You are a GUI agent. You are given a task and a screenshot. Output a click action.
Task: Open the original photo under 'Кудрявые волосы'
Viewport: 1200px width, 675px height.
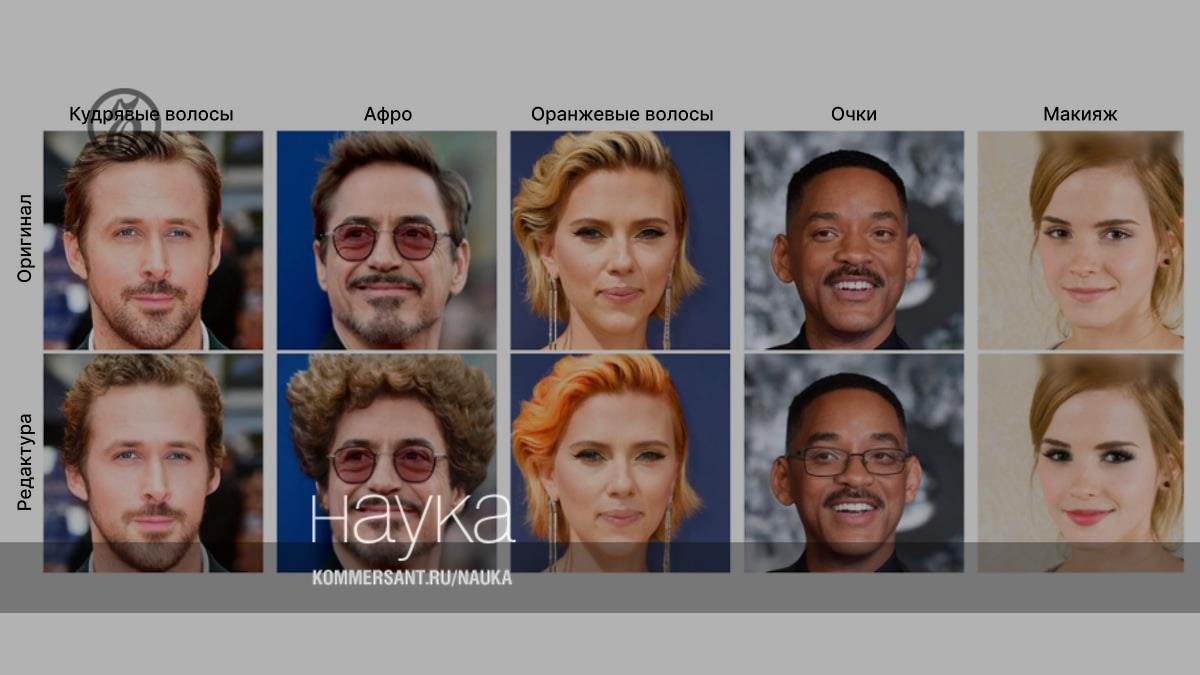[x=153, y=240]
